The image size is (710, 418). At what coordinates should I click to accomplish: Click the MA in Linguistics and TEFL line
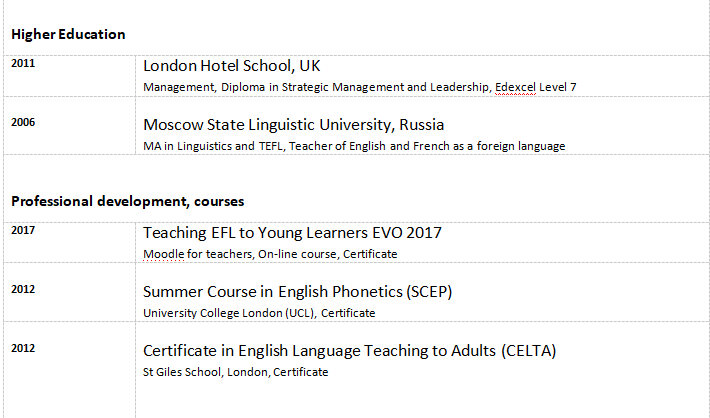point(354,146)
